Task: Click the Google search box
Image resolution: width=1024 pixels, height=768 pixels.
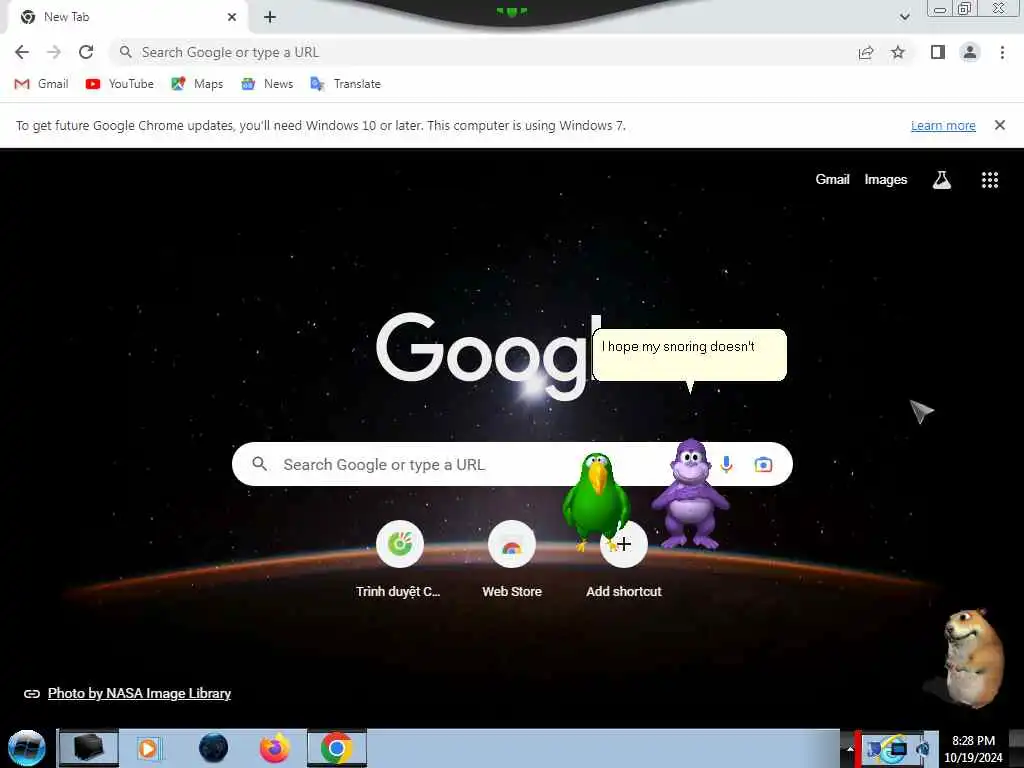Action: pyautogui.click(x=512, y=464)
